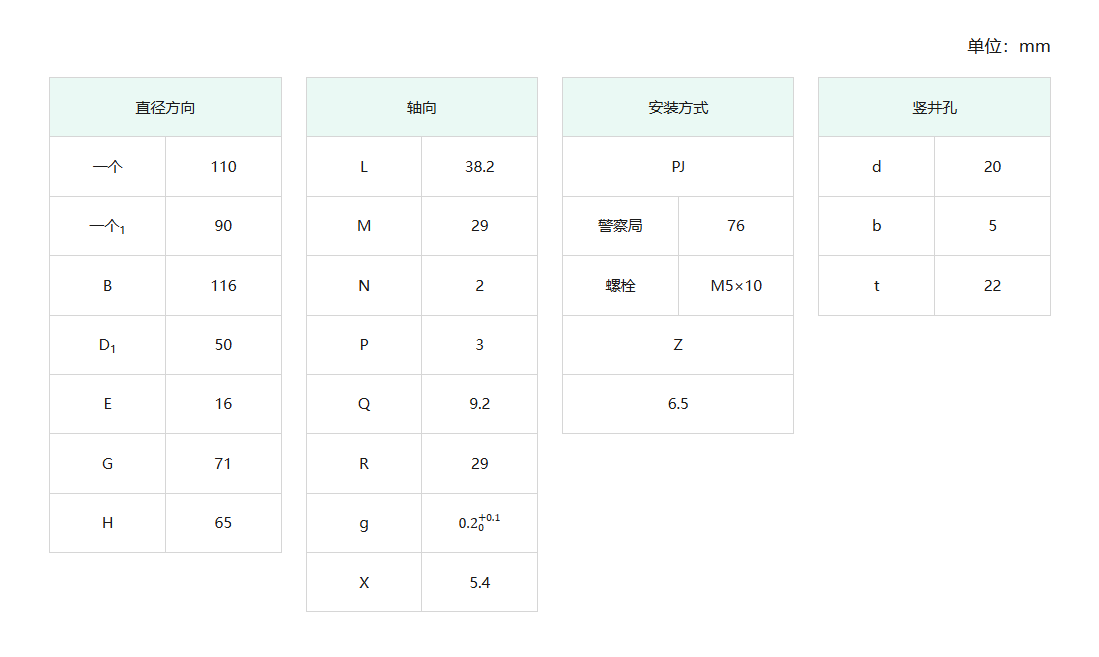The image size is (1099, 657).
Task: Select the t value 22 cell
Action: pos(992,286)
